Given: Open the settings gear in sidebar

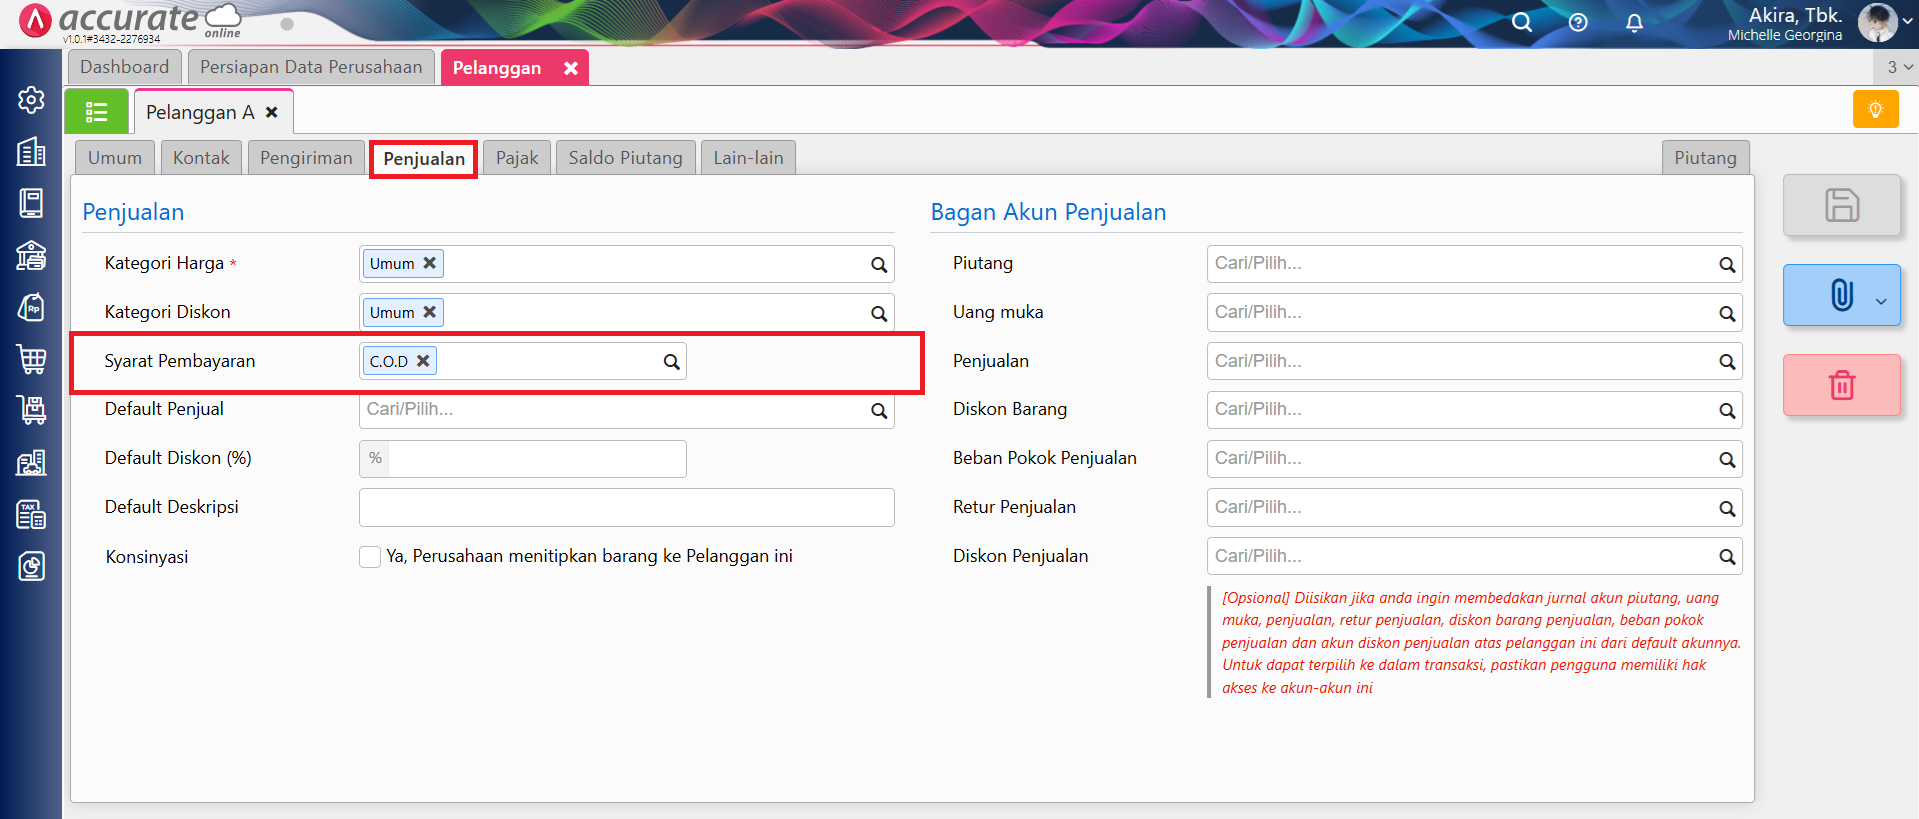Looking at the screenshot, I should [x=31, y=99].
